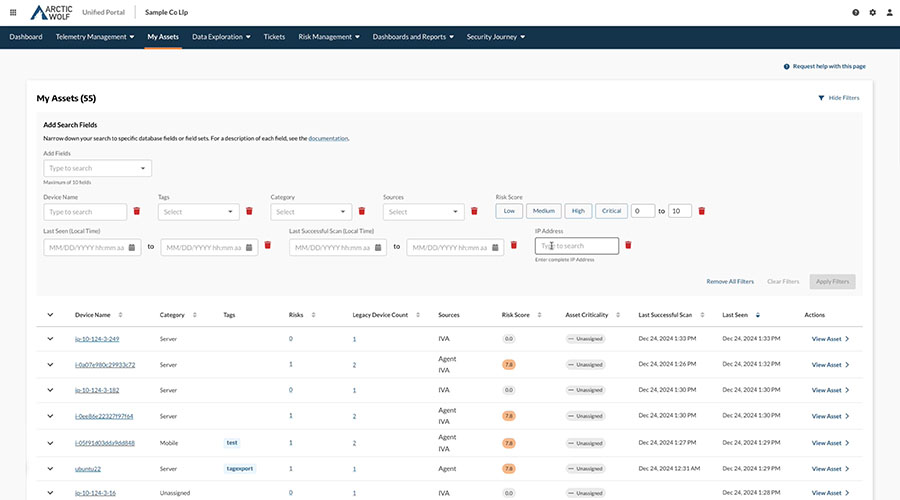The image size is (900, 500).
Task: Toggle the Critical risk score filter
Action: click(x=611, y=211)
